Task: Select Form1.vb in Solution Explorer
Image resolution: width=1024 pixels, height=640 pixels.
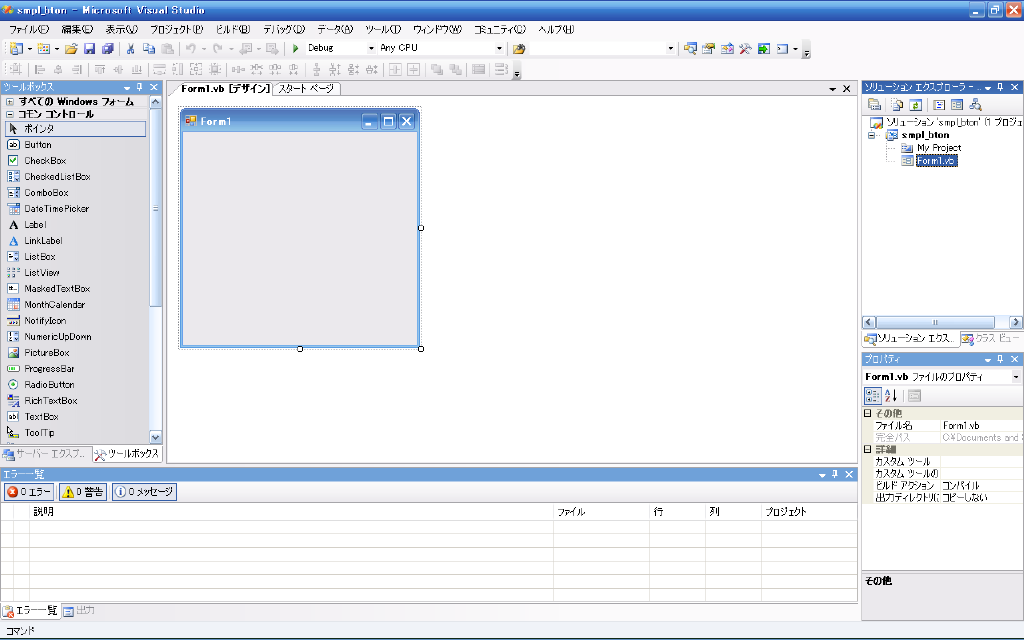Action: tap(936, 161)
